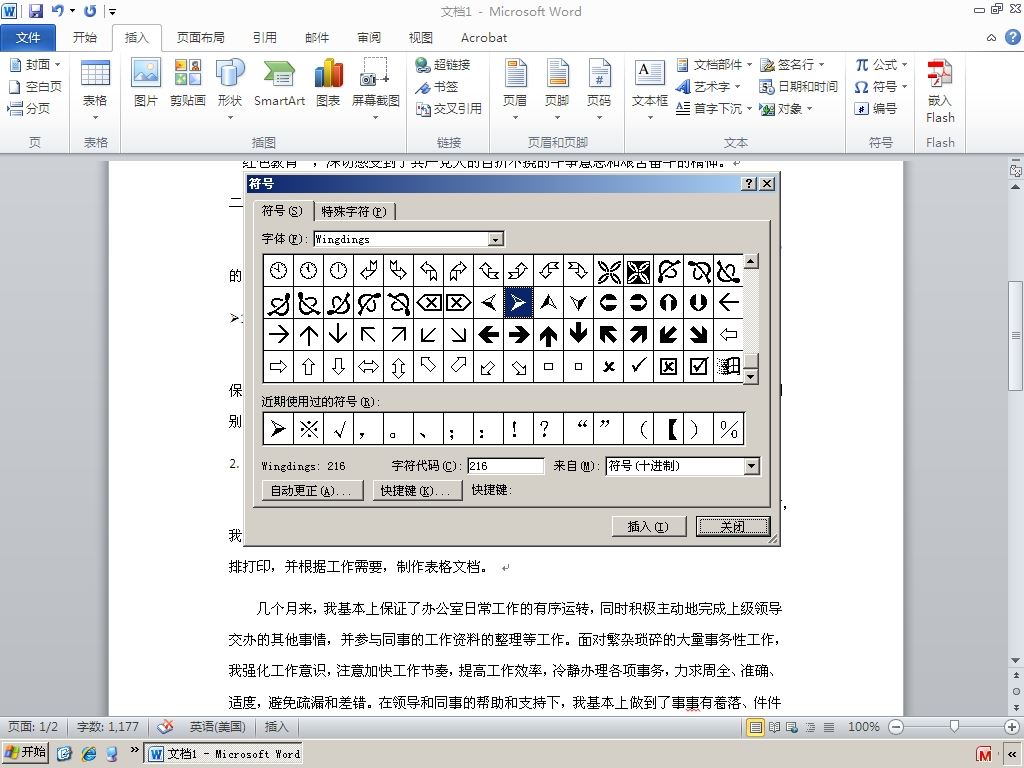Toggle the Insert mode indicator

276,727
